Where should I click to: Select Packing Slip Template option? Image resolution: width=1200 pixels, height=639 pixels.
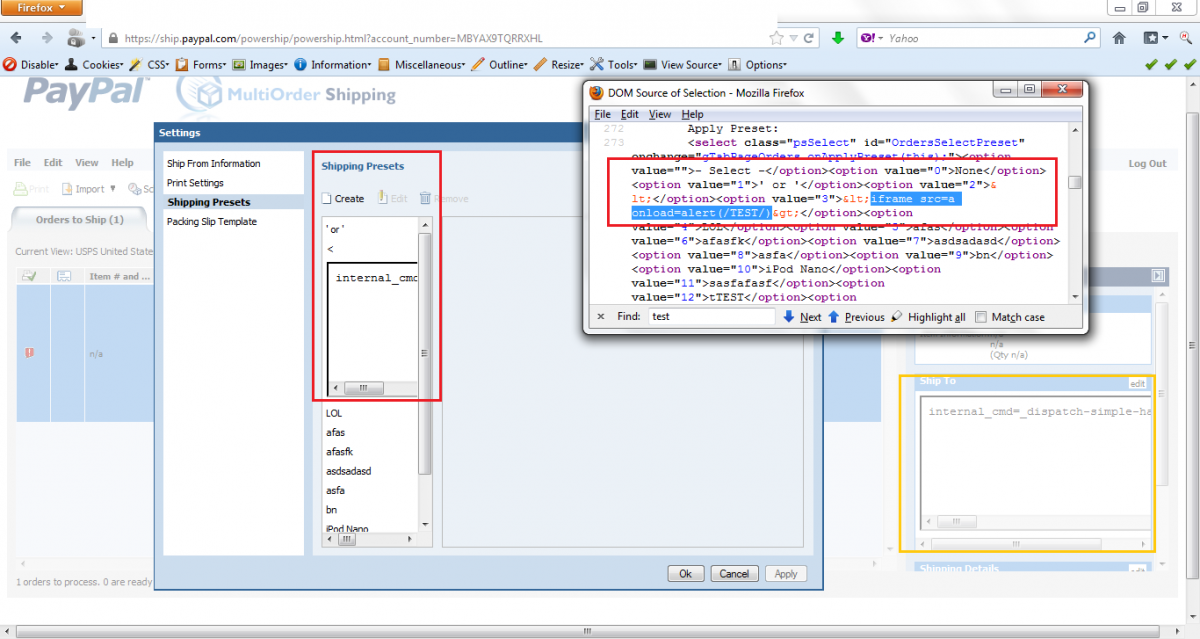tap(211, 222)
